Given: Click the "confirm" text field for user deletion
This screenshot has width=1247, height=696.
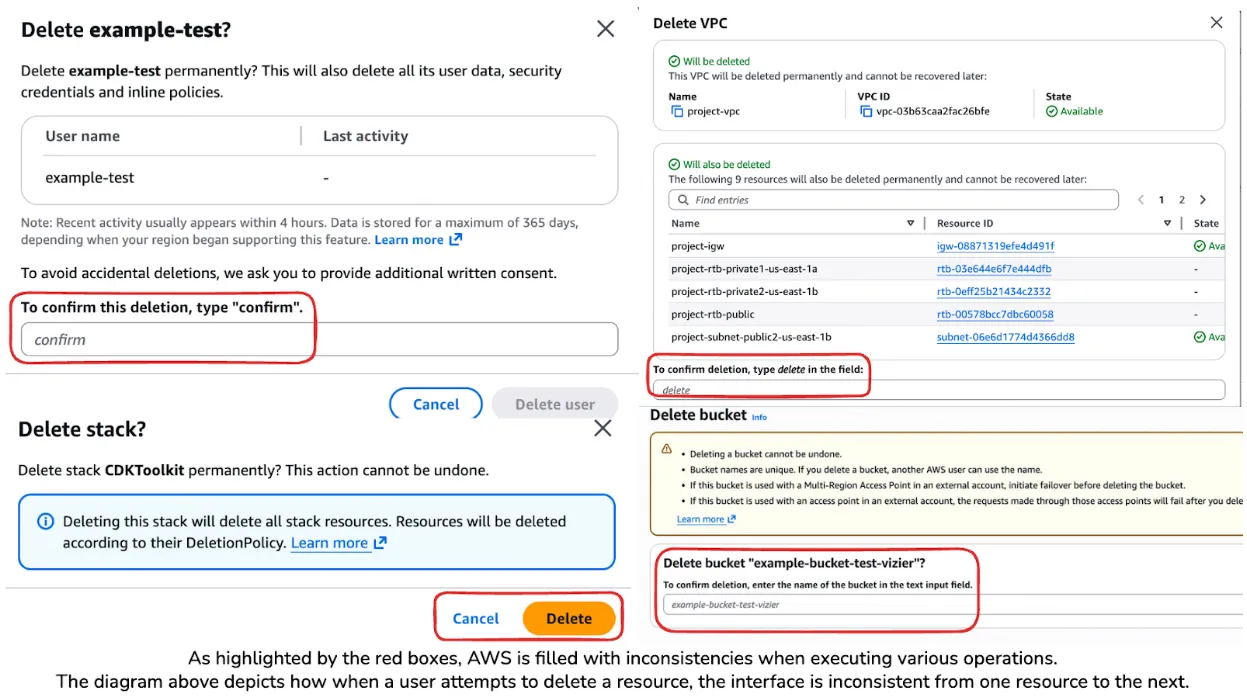Looking at the screenshot, I should coord(319,340).
